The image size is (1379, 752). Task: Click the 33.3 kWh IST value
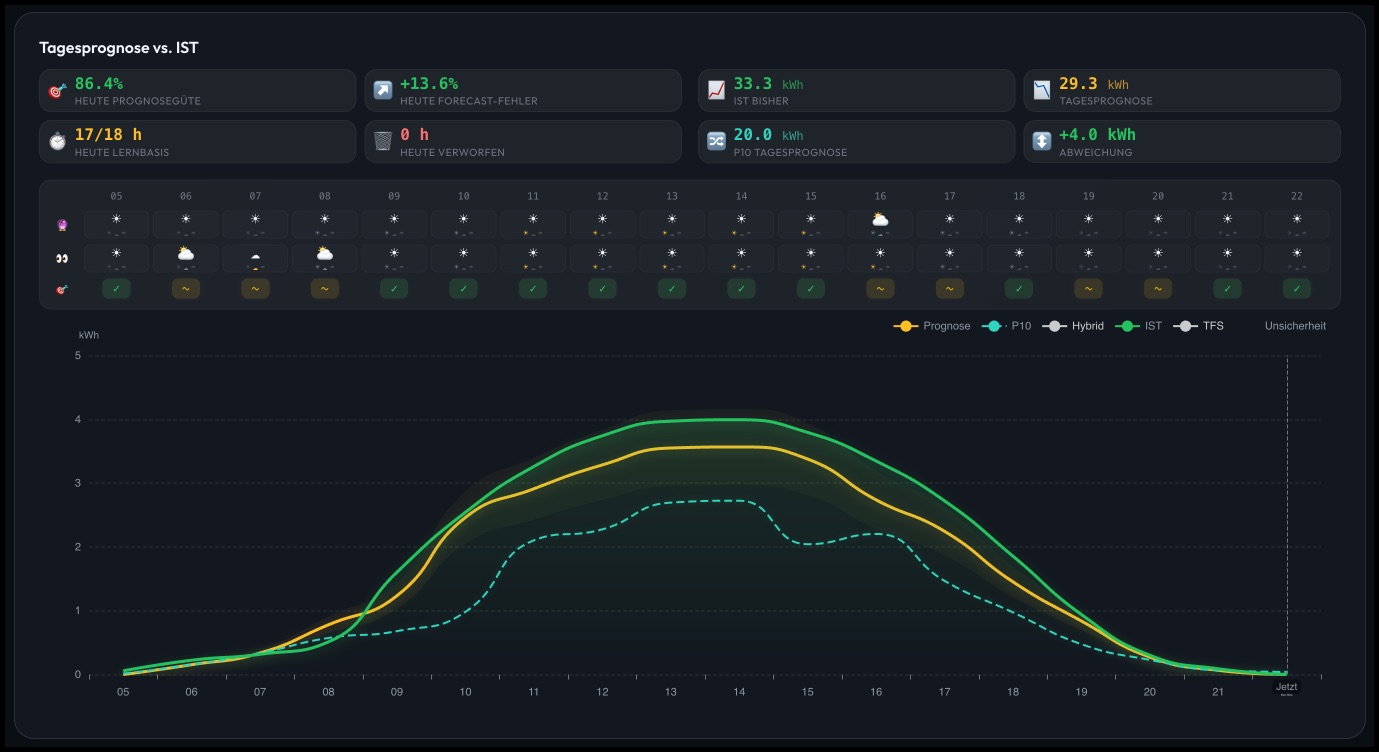click(x=768, y=84)
